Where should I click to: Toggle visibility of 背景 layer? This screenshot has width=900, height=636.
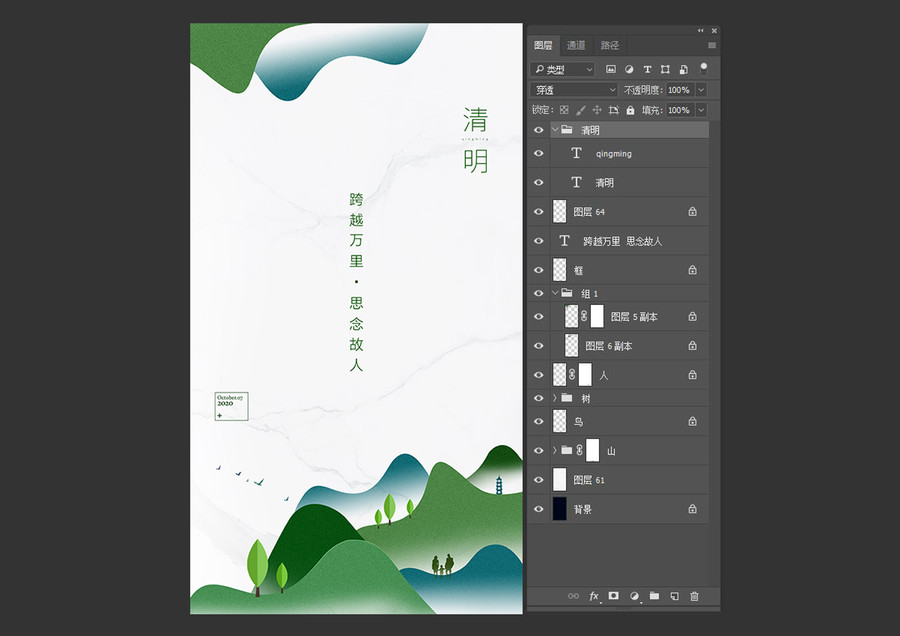coord(538,509)
